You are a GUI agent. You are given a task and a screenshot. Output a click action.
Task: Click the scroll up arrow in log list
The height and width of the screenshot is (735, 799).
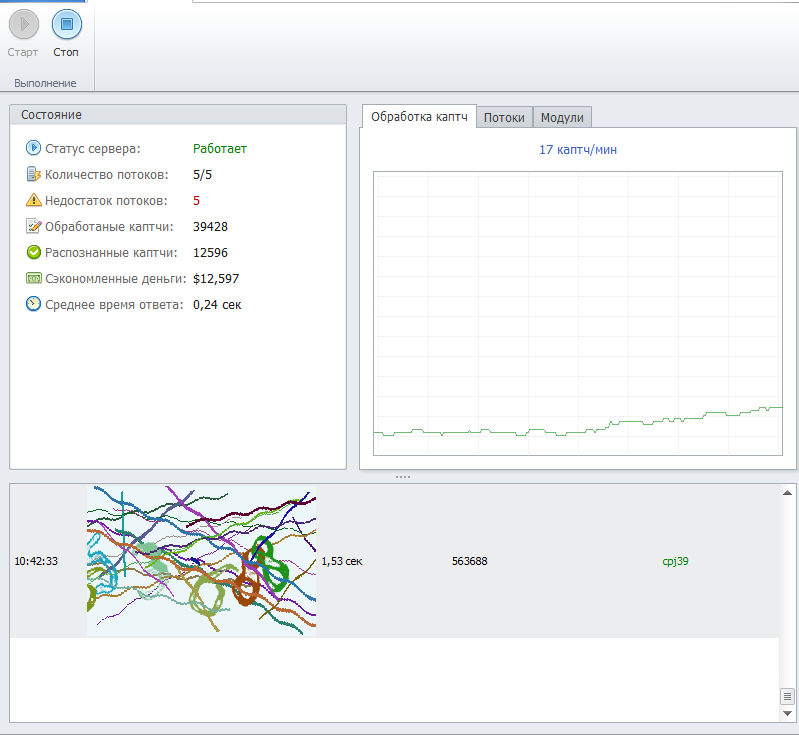tap(787, 492)
